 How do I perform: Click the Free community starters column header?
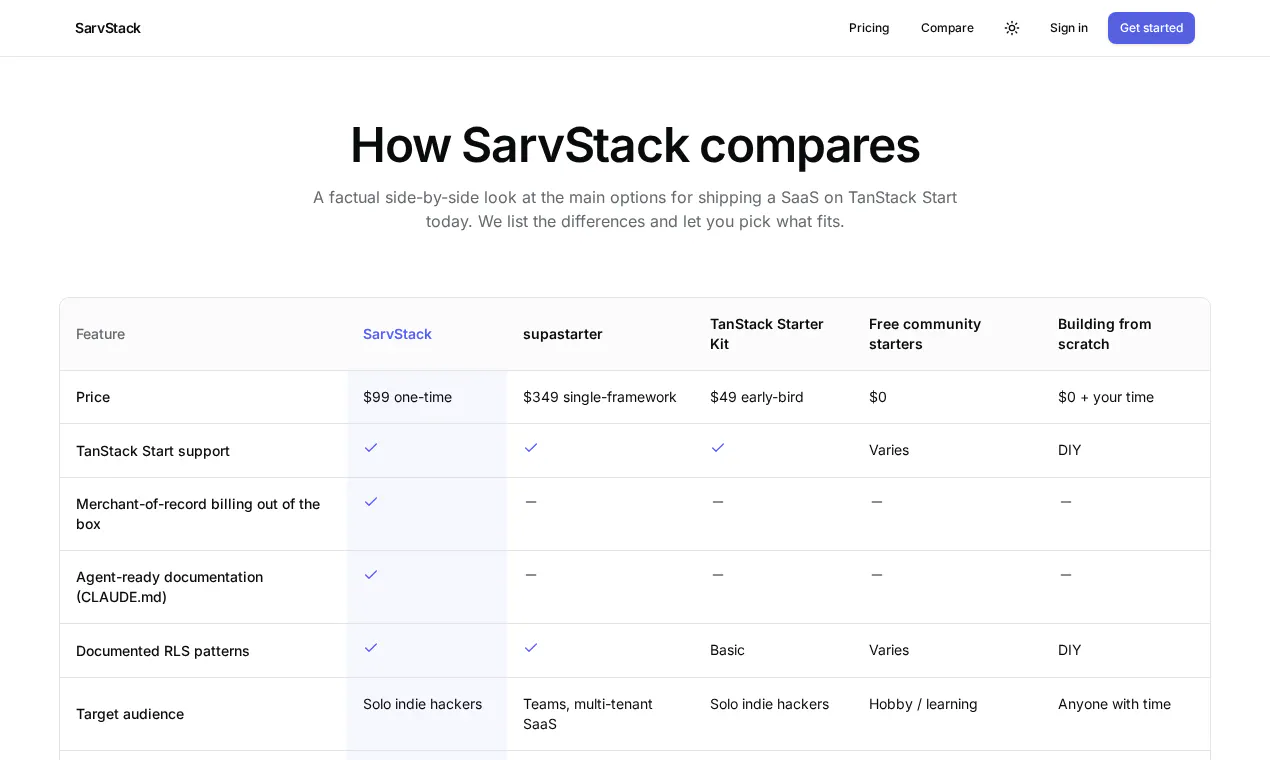(x=925, y=334)
